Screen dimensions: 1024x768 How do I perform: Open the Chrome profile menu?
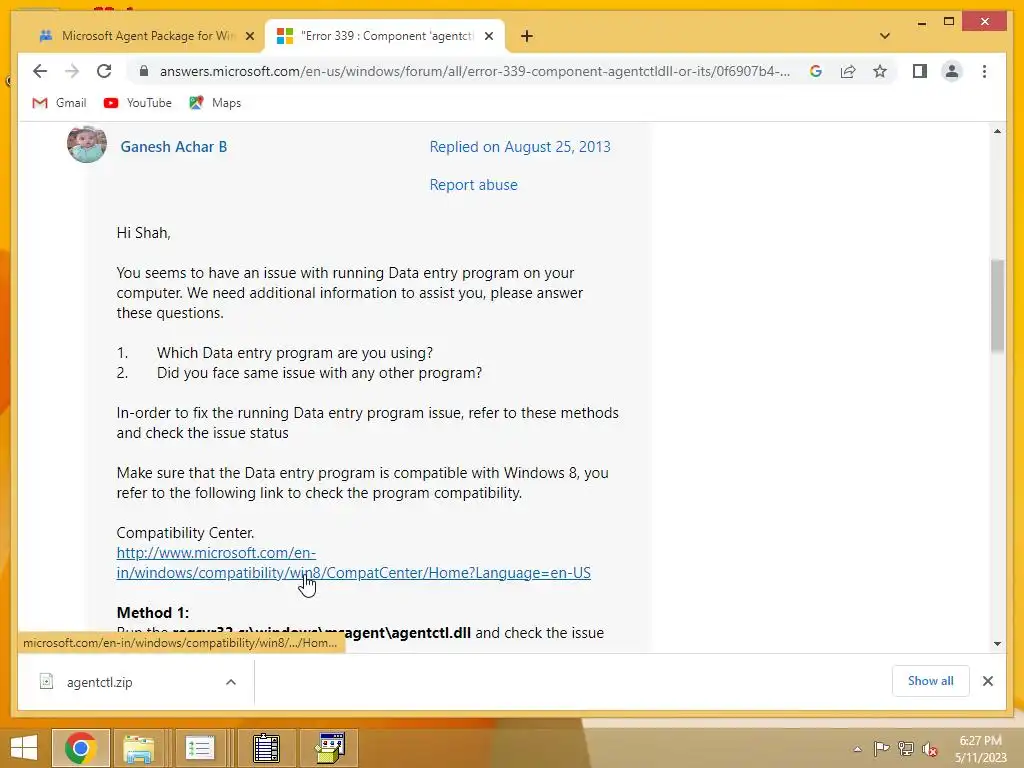(x=952, y=71)
